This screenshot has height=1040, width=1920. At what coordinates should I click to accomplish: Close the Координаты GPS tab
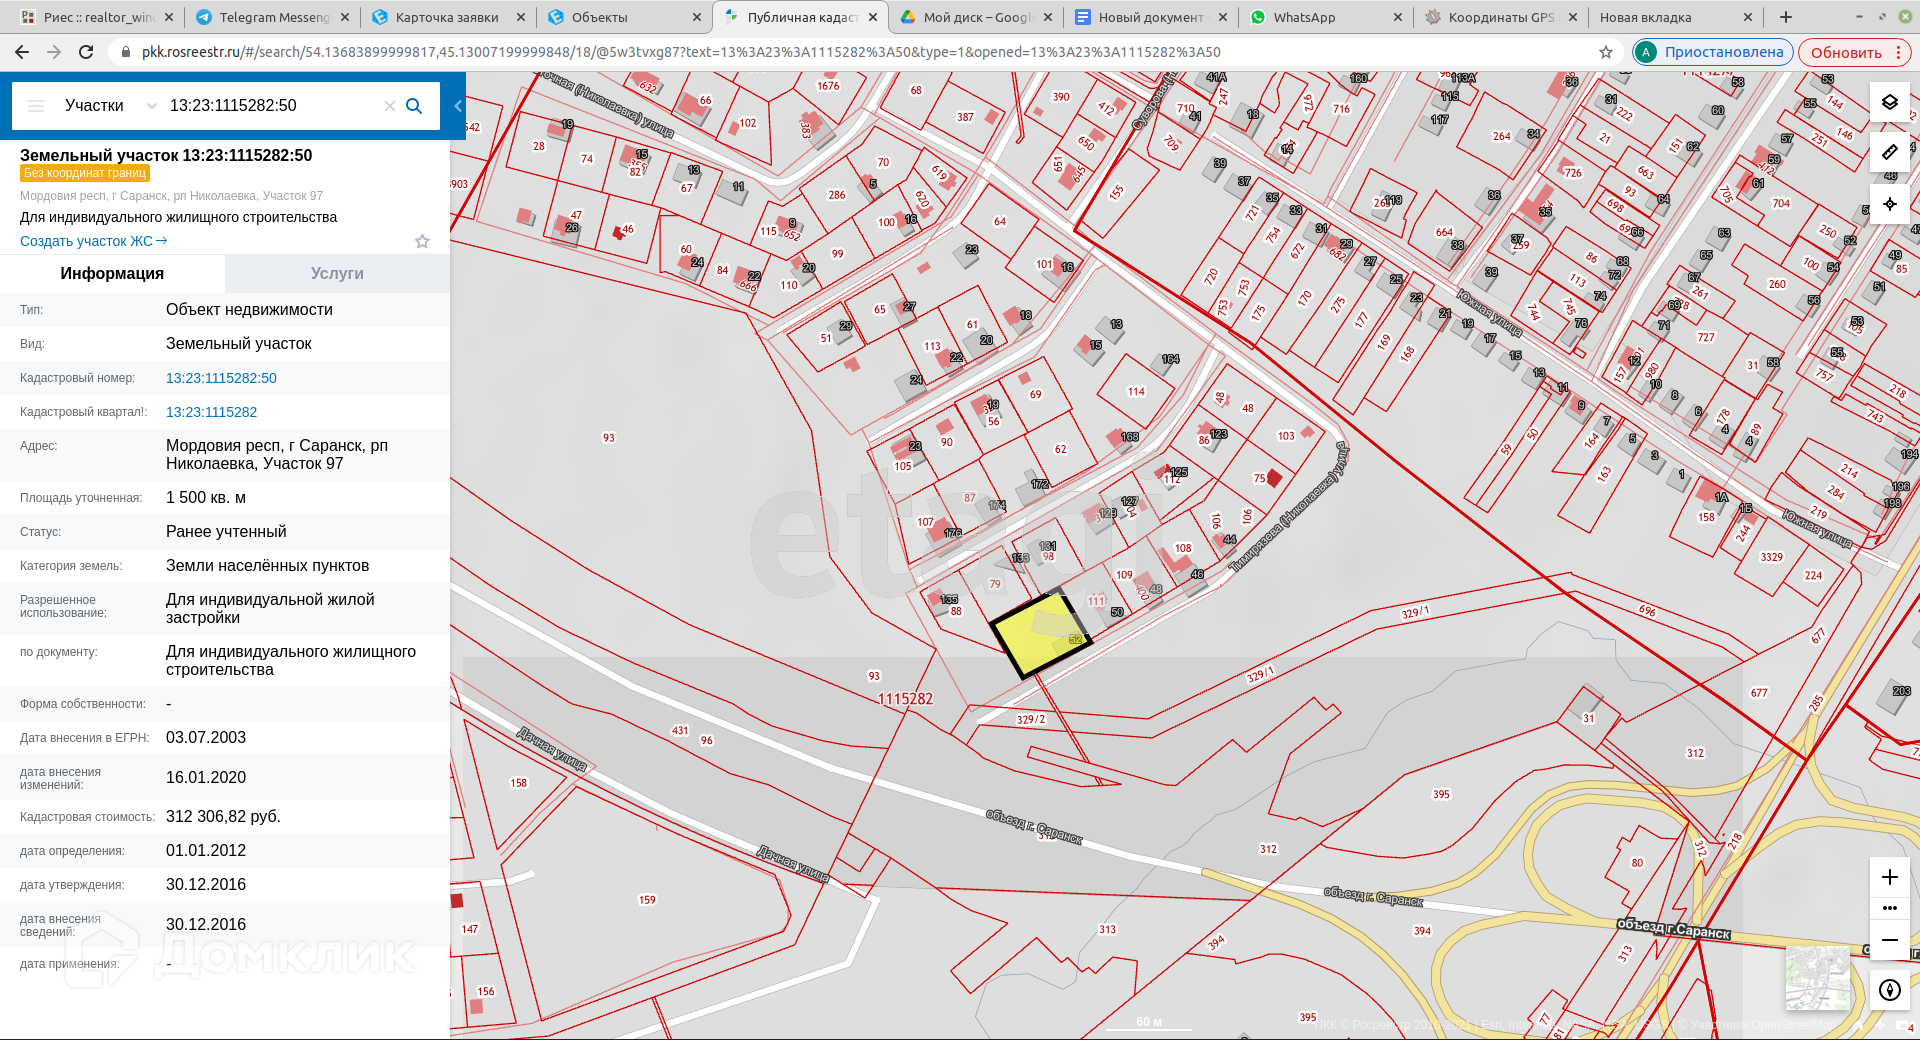1573,17
